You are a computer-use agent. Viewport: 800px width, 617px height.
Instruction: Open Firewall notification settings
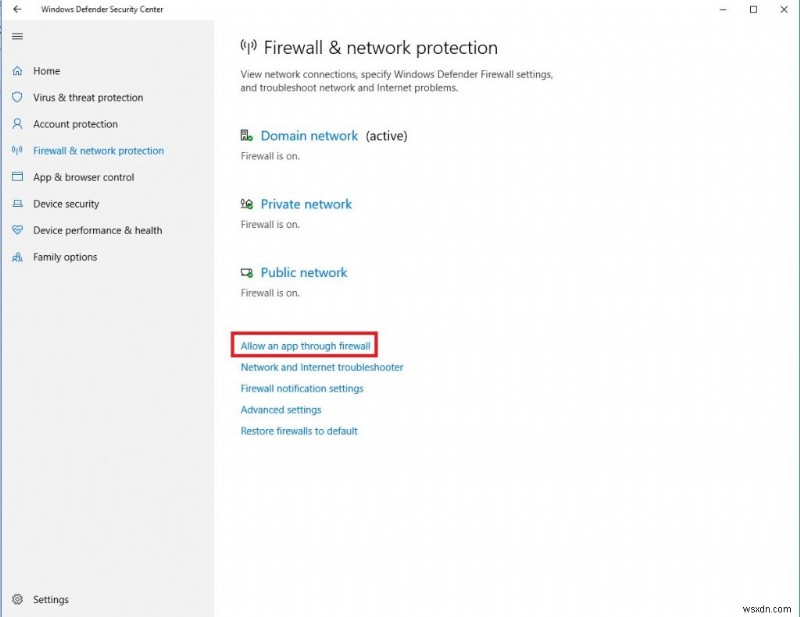(302, 388)
